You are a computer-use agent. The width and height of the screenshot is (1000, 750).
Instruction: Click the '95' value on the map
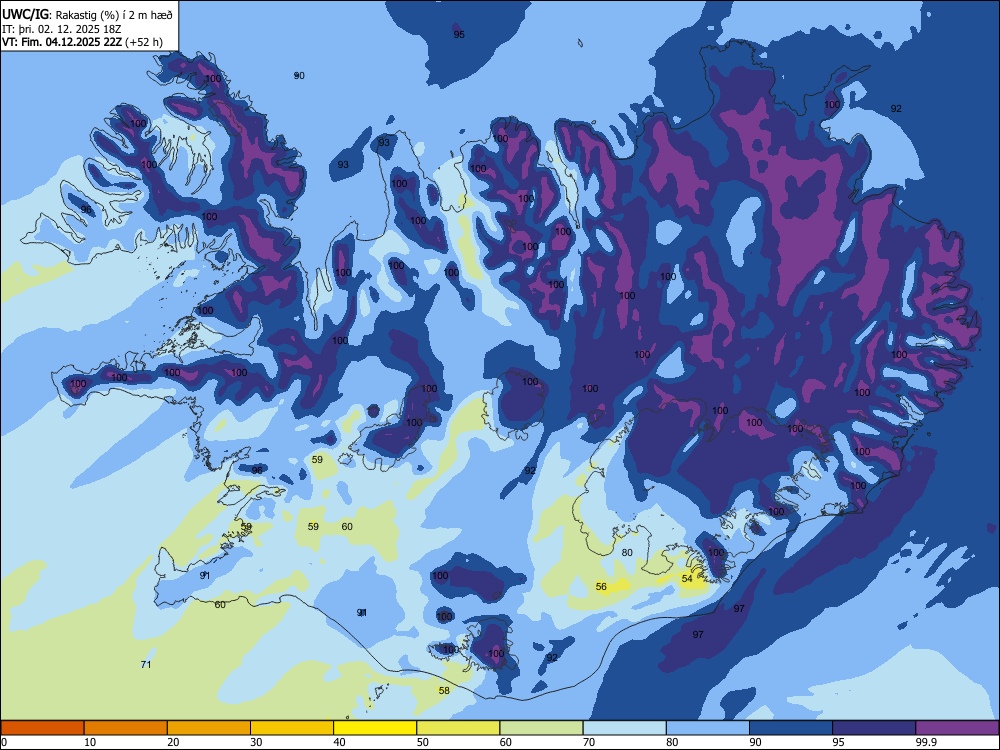click(x=459, y=34)
